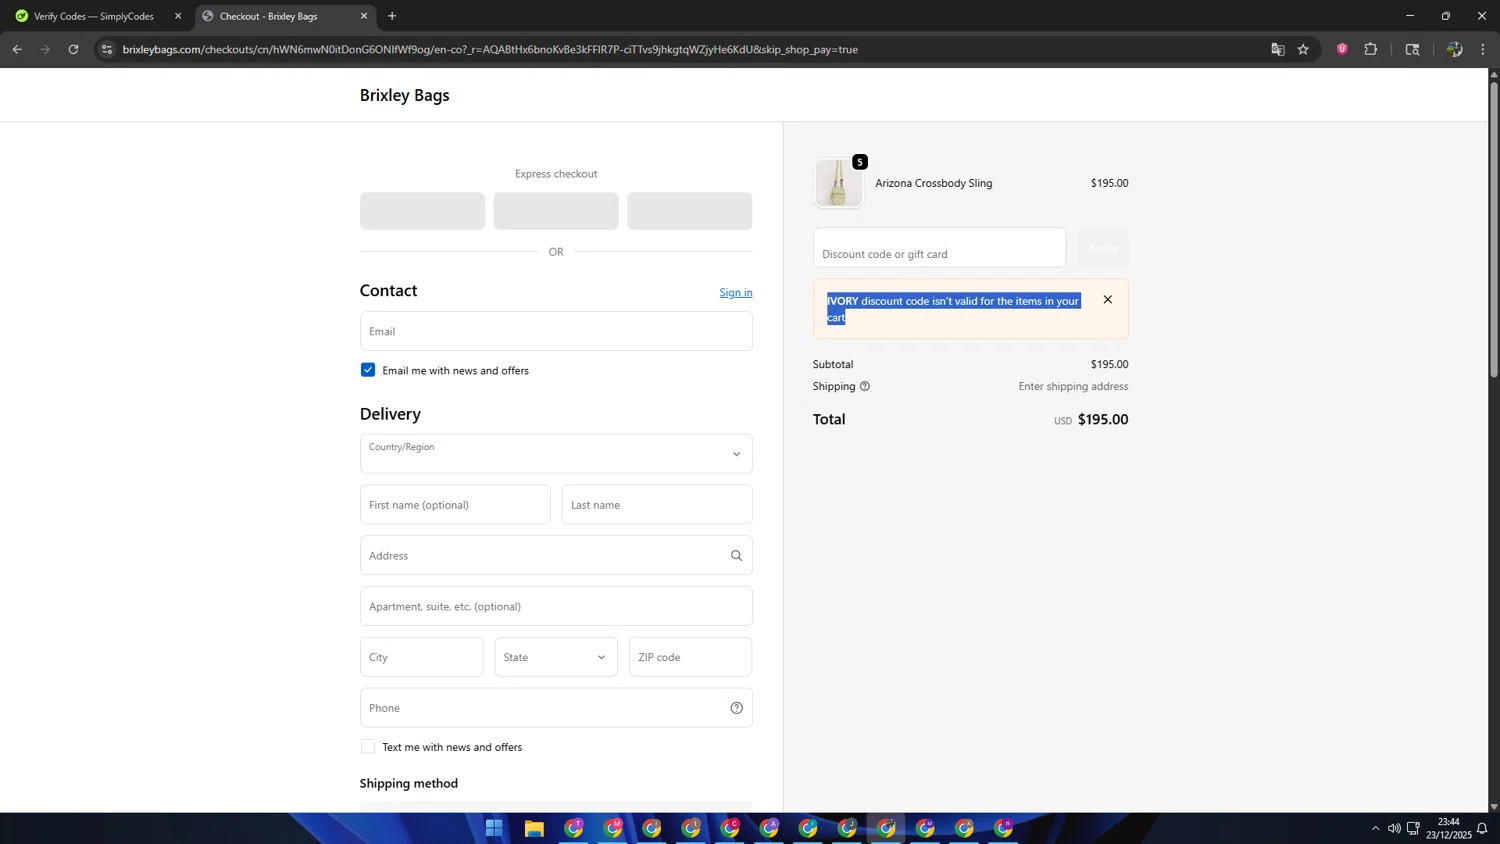Focus the Email input field
Viewport: 1500px width, 844px height.
556,331
